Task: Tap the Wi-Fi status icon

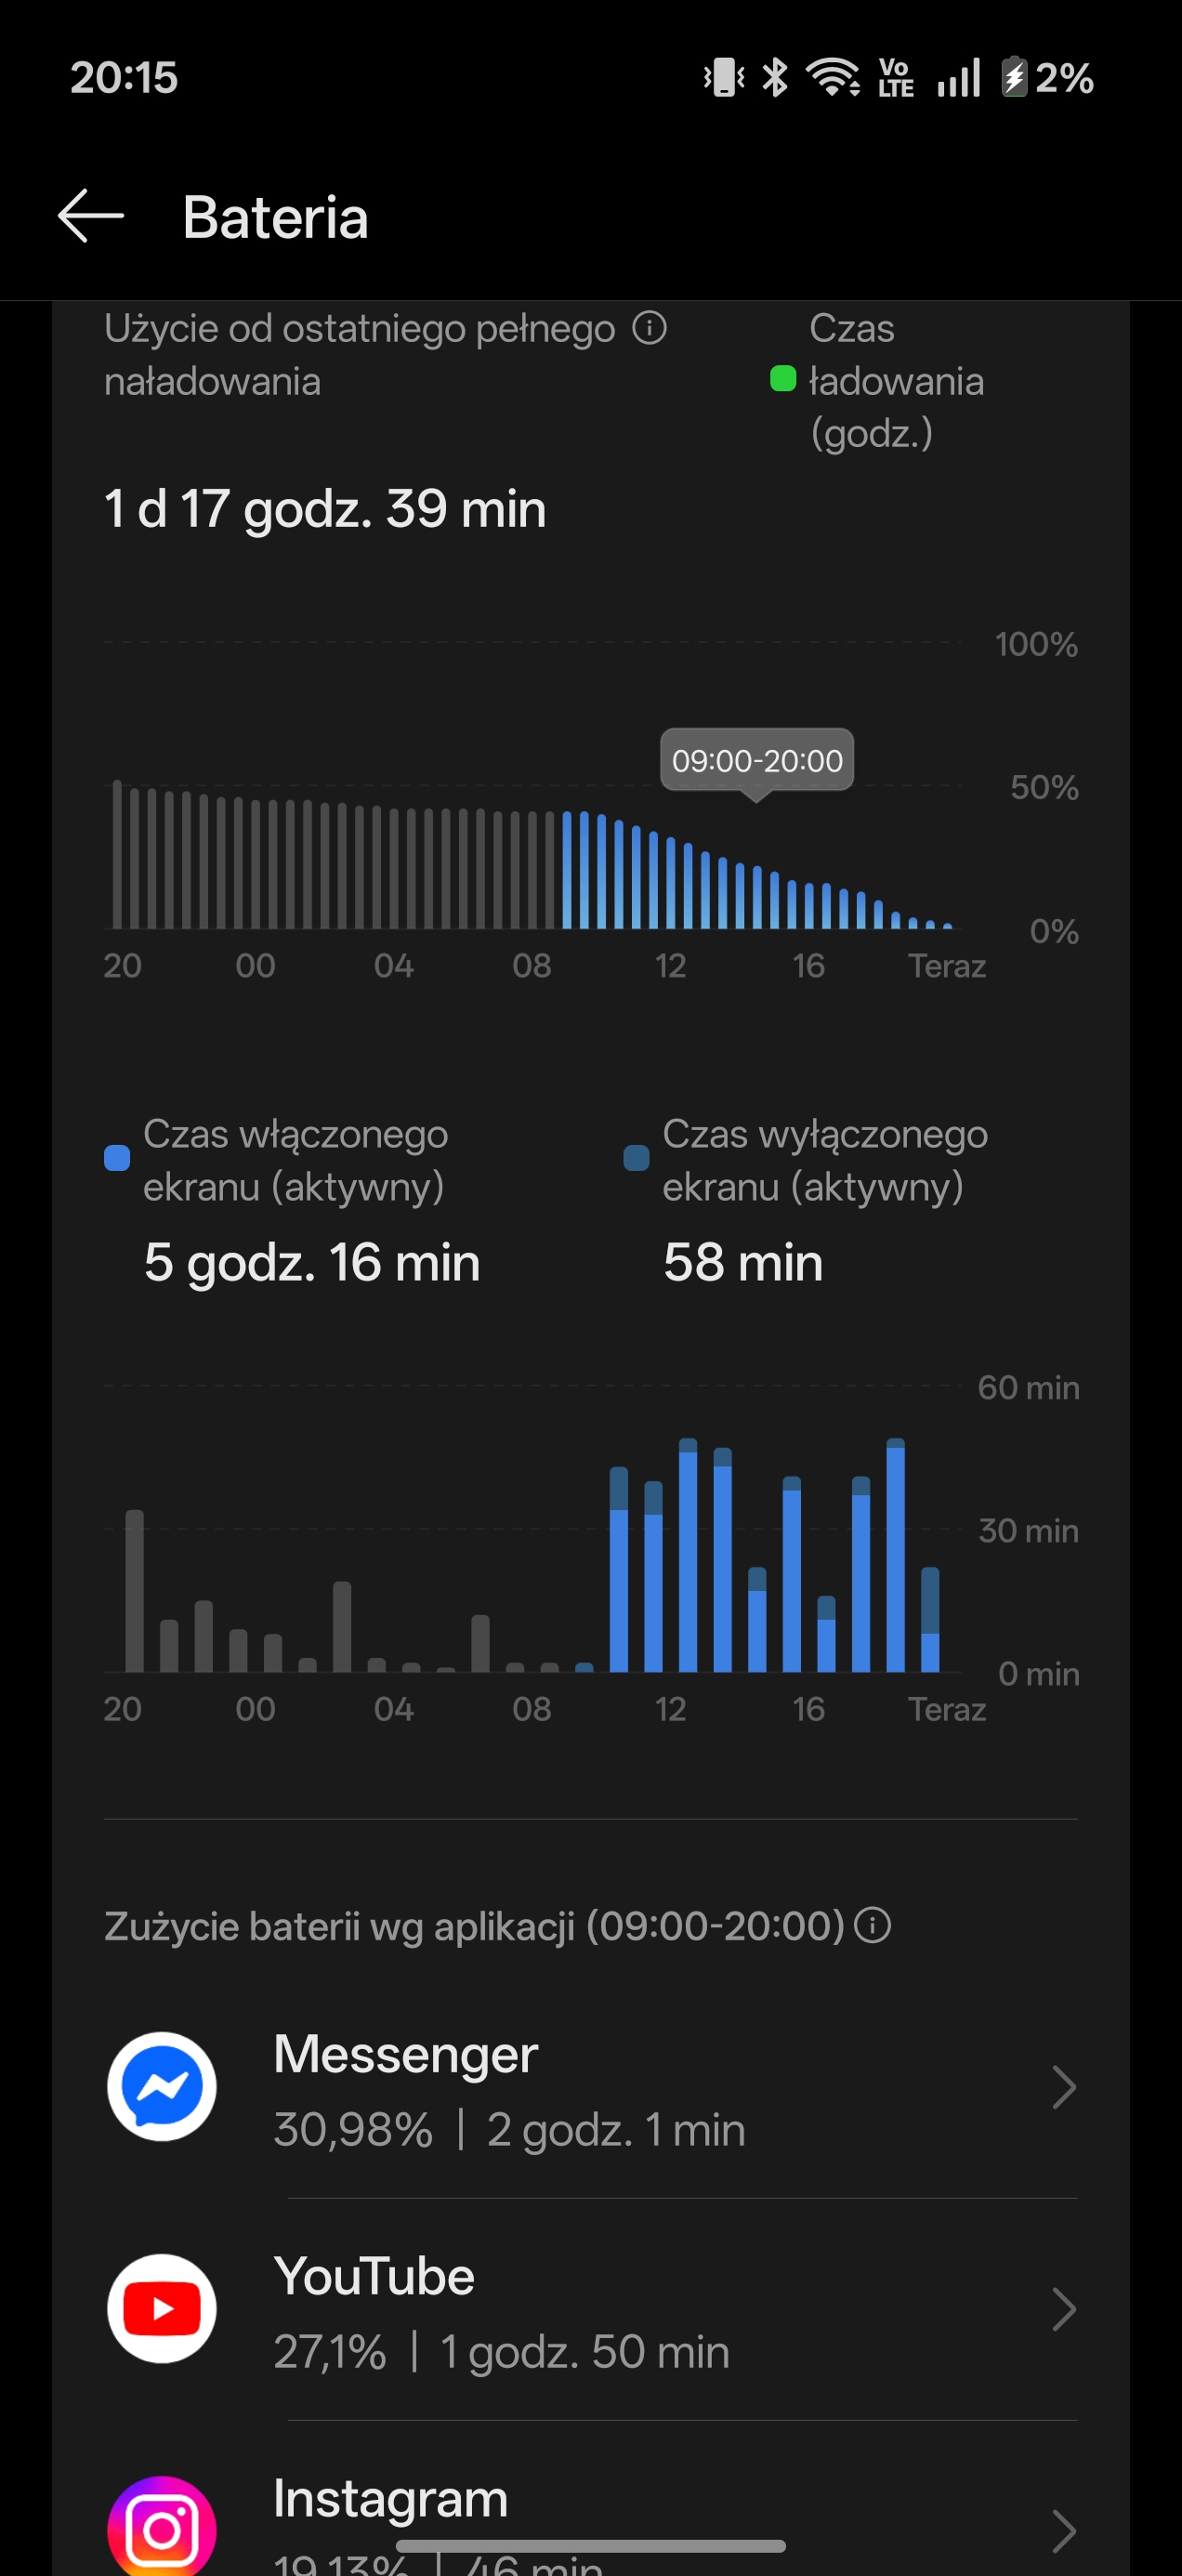Action: click(833, 77)
